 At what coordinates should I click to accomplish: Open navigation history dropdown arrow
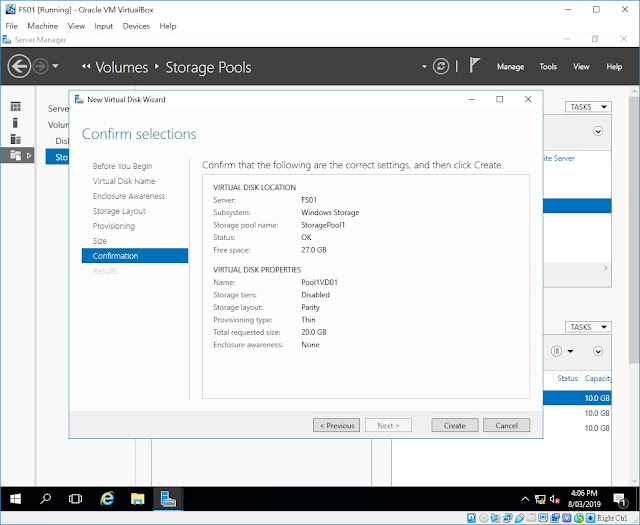click(56, 66)
